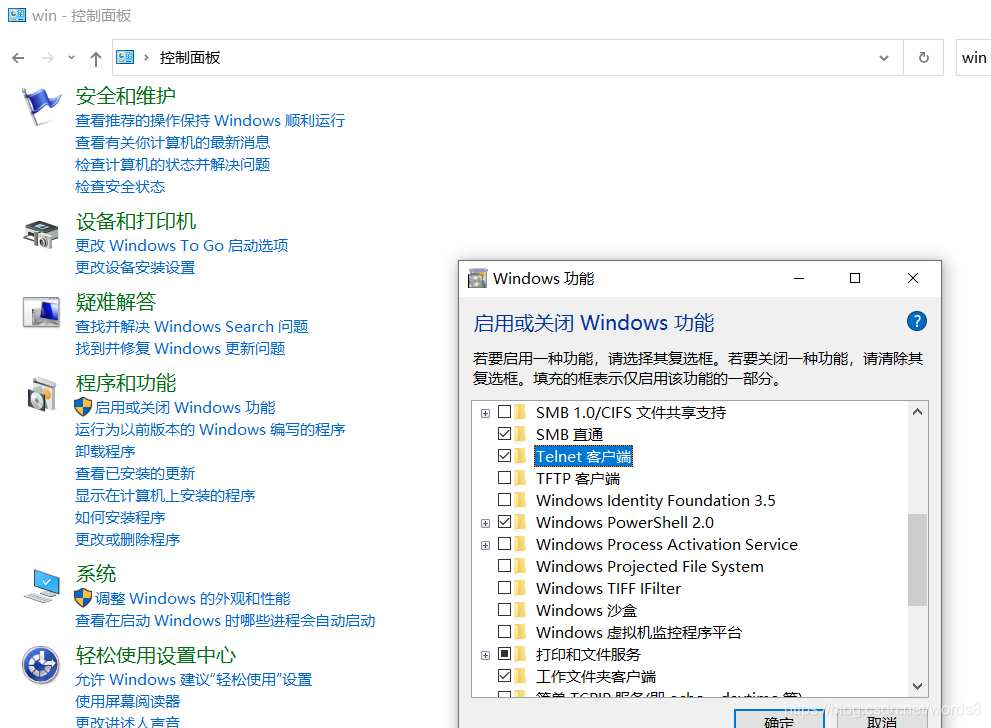Viewport: 991px width, 728px height.
Task: Check Windows Process Activation Service checkbox
Action: (504, 543)
